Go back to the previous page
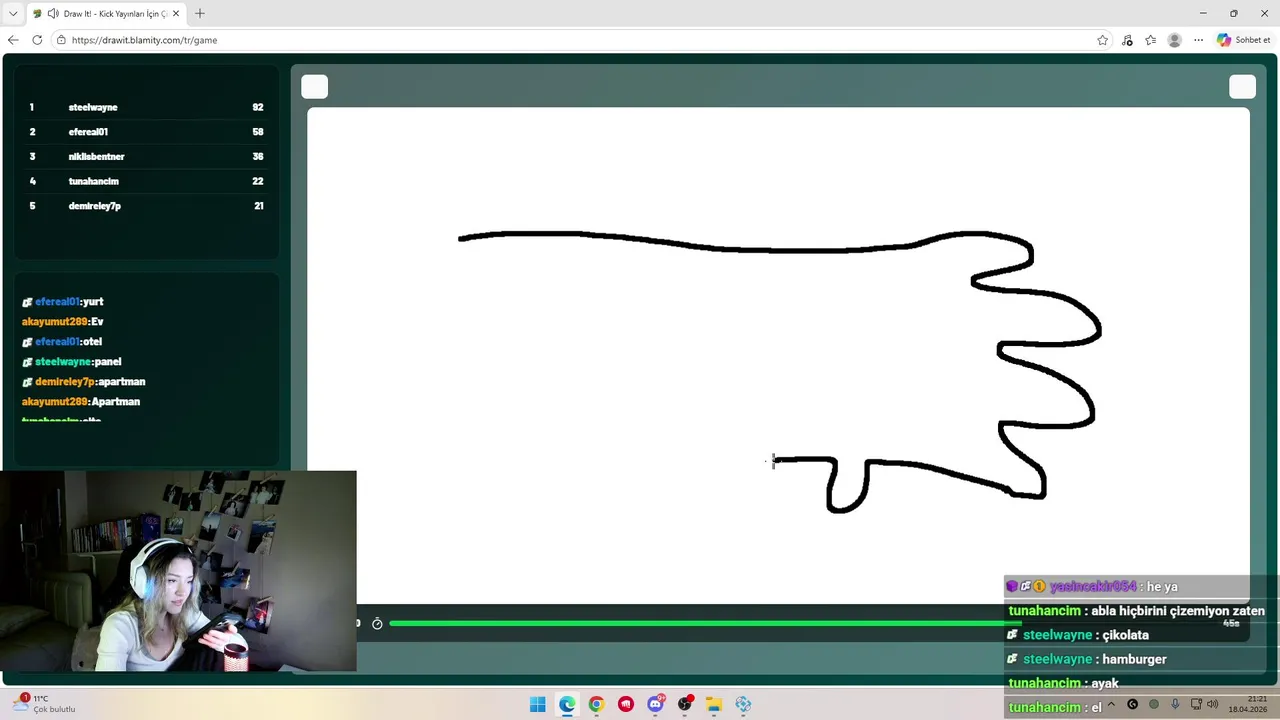Viewport: 1280px width, 720px height. click(13, 40)
